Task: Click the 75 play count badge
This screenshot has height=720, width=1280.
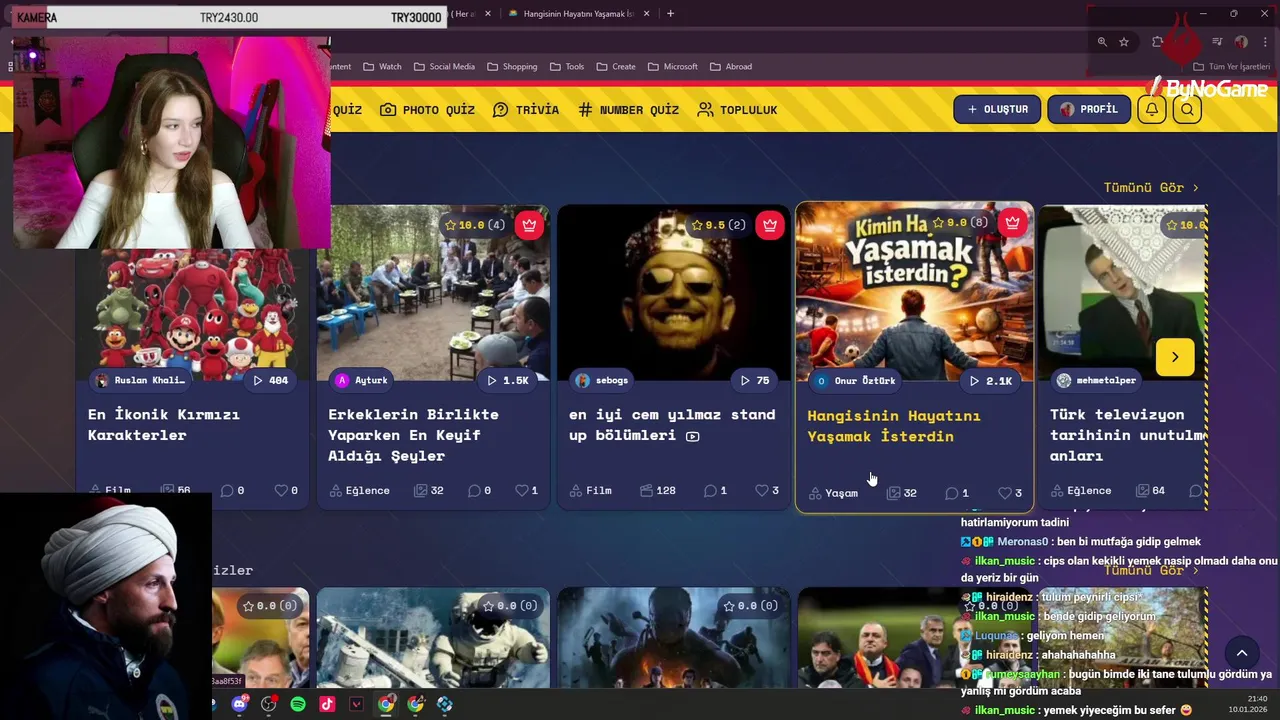Action: pos(755,380)
